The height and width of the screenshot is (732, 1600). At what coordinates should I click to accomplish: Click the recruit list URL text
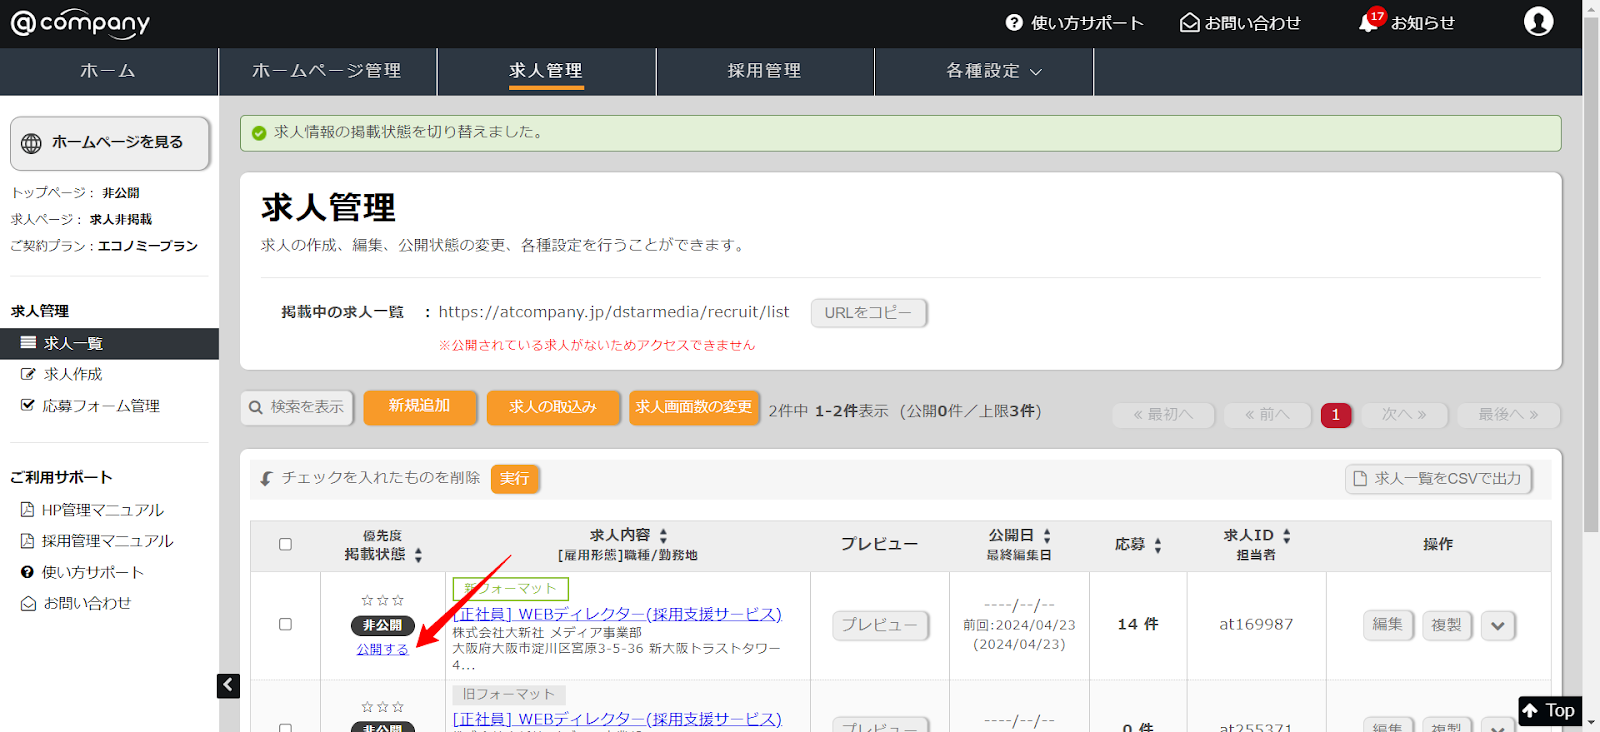coord(614,312)
